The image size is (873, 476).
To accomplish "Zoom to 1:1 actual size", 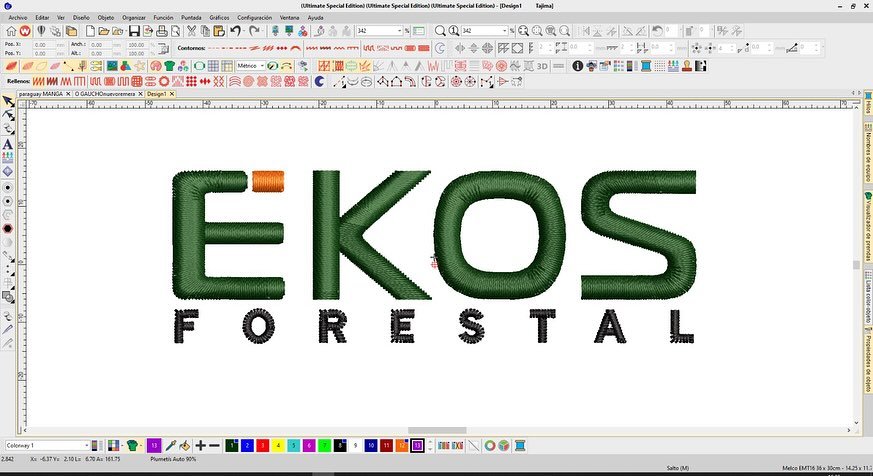I will click(454, 31).
